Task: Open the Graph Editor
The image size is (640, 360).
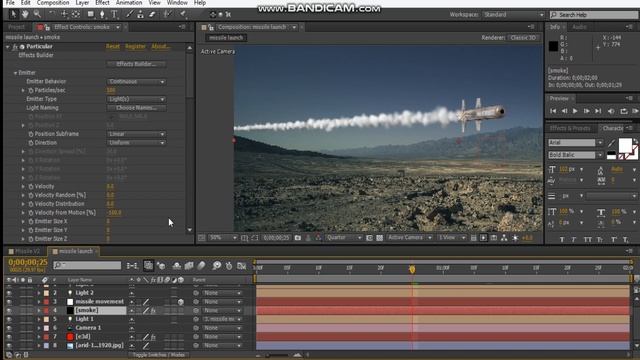Action: 242,266
